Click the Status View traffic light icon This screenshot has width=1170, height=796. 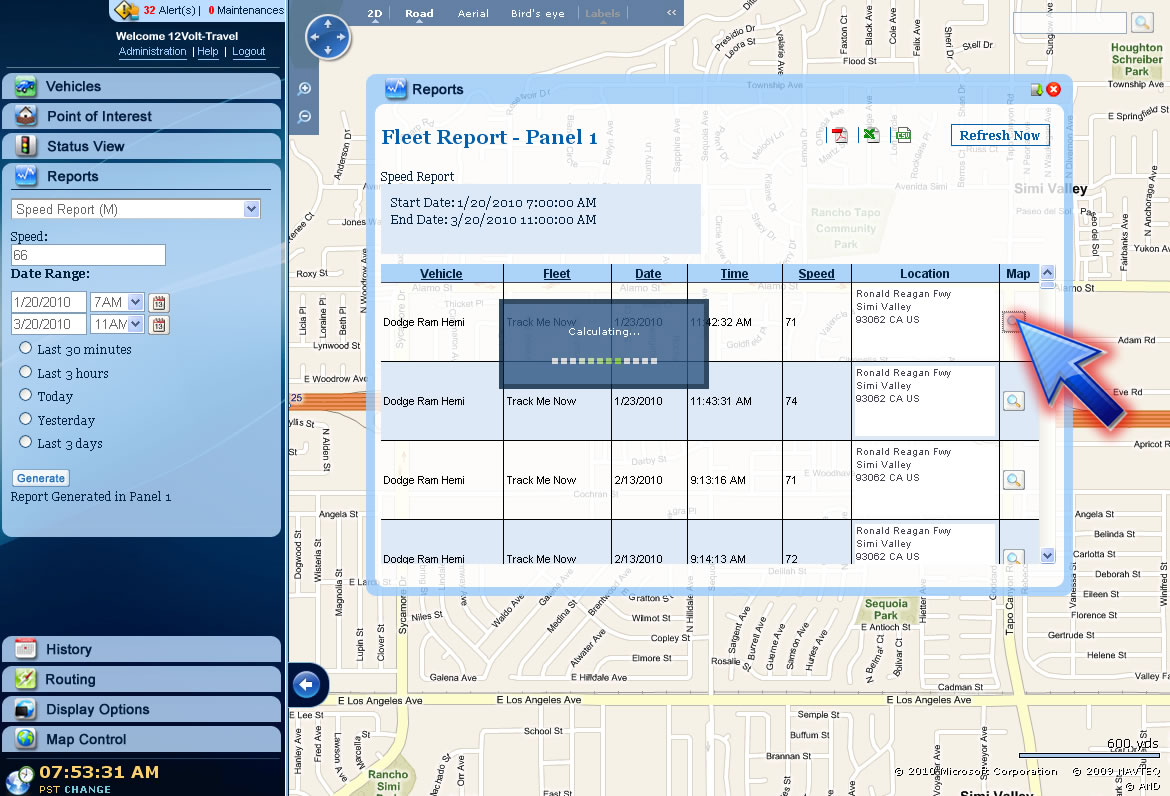coord(25,145)
